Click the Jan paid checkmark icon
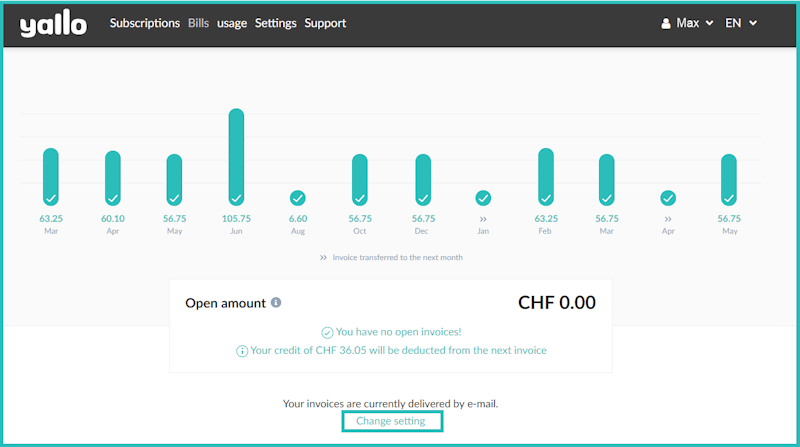The height and width of the screenshot is (447, 800). pos(483,198)
